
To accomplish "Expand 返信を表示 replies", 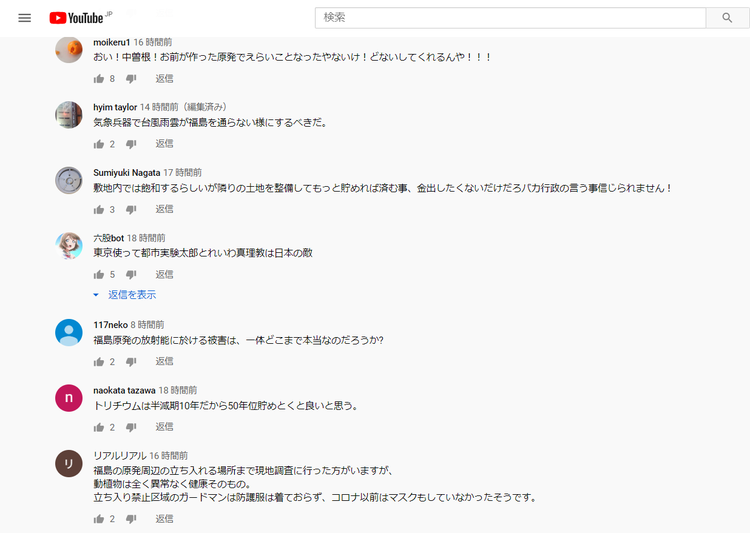I will coord(125,295).
